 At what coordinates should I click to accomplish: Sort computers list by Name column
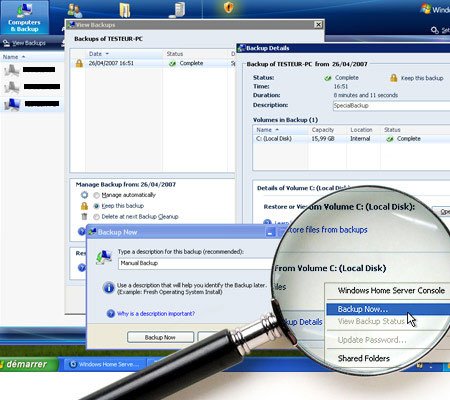coord(14,57)
